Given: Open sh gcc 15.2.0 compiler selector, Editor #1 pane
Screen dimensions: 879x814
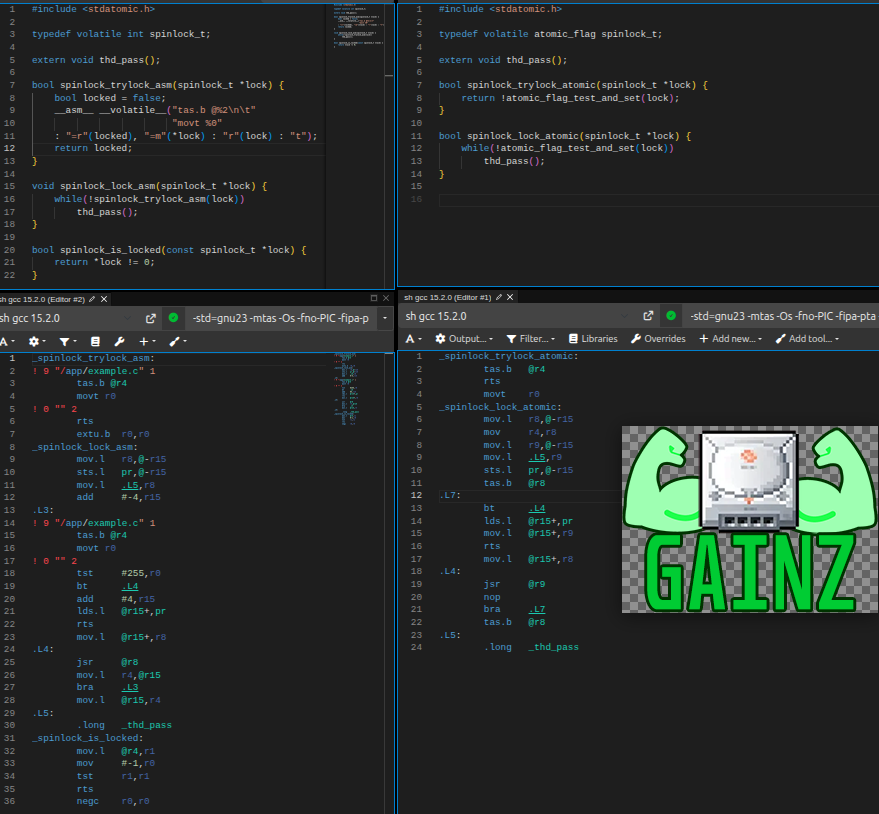Looking at the screenshot, I should [x=516, y=316].
